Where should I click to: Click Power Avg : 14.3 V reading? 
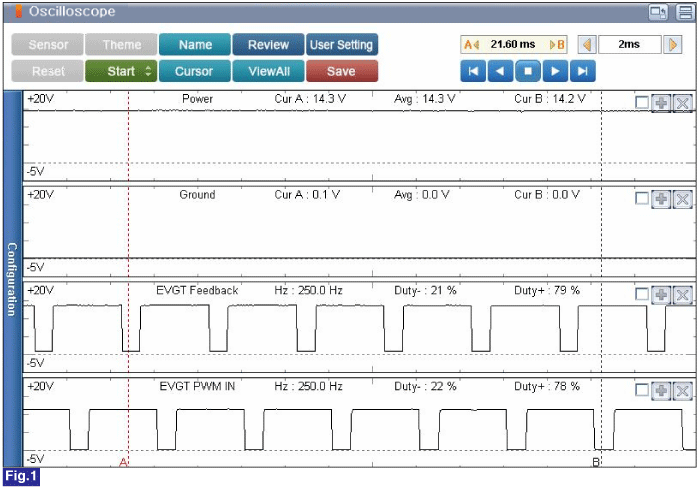[425, 99]
